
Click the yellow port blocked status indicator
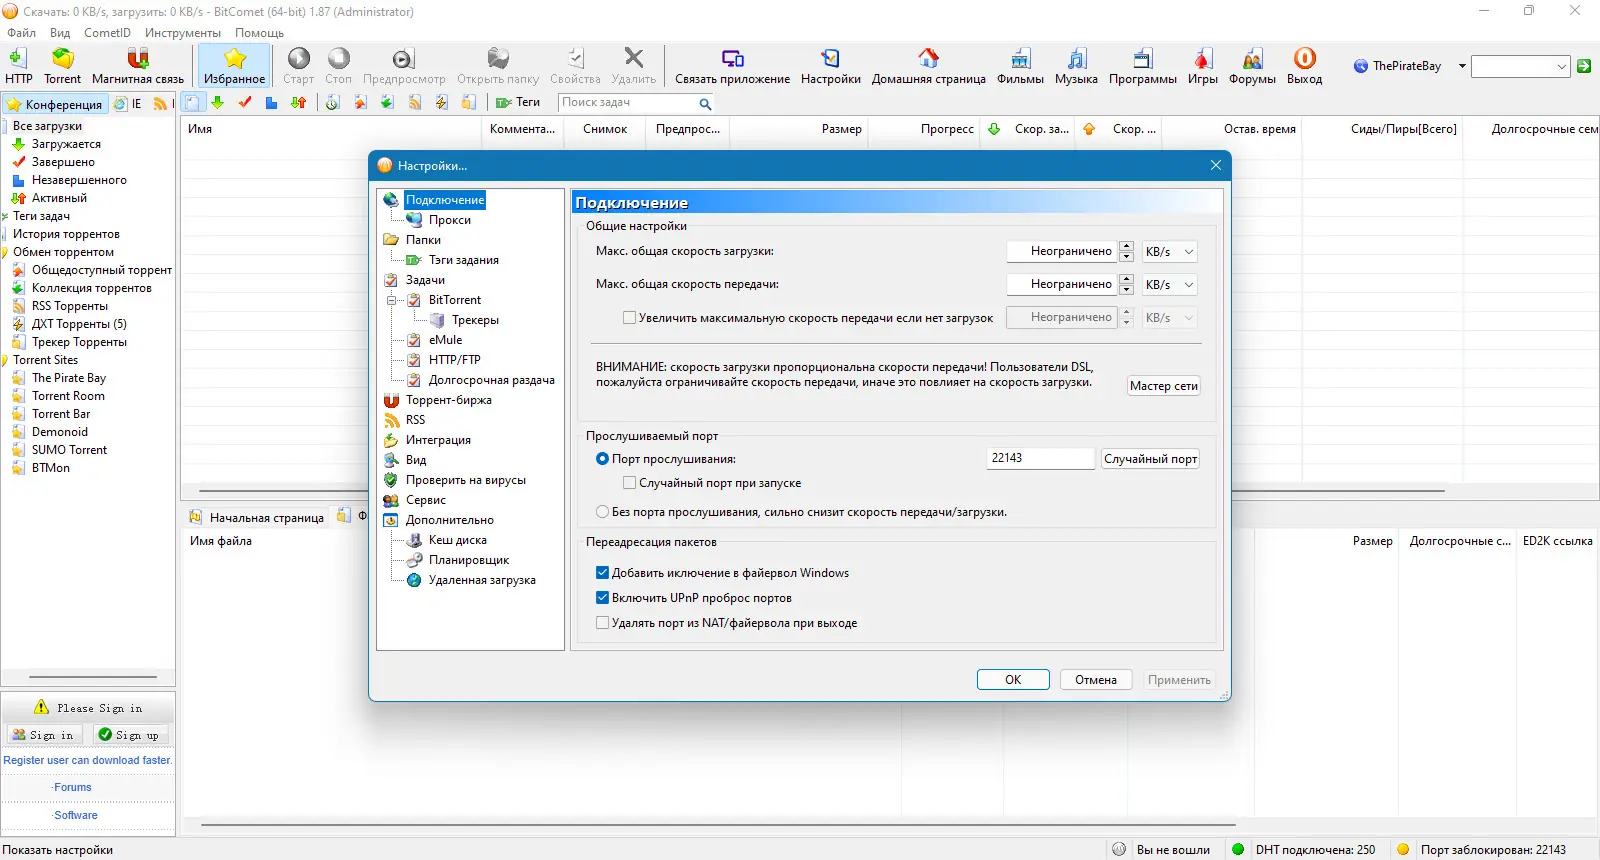coord(1403,849)
